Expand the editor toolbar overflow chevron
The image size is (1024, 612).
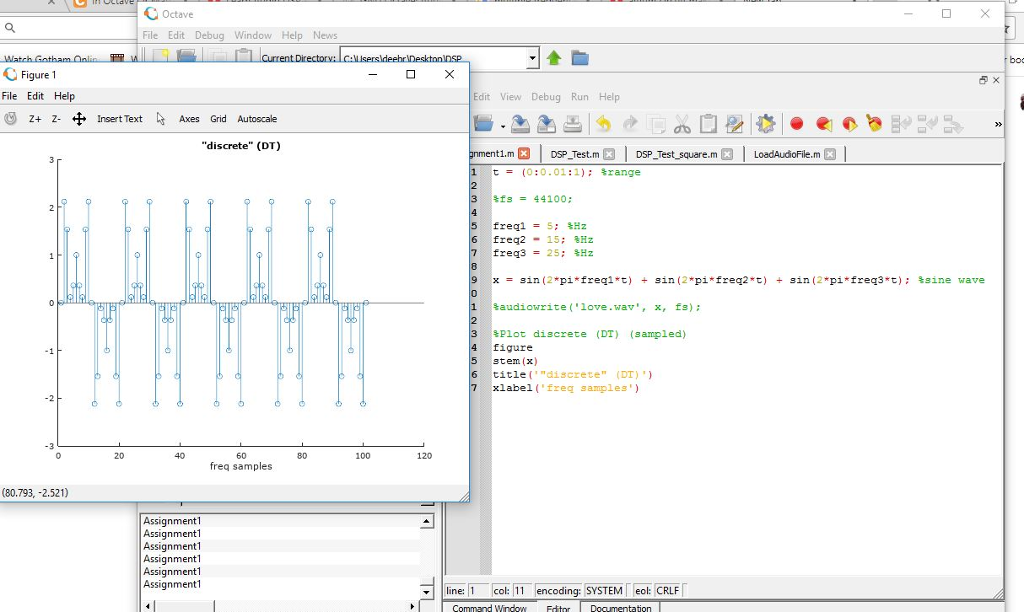point(997,124)
